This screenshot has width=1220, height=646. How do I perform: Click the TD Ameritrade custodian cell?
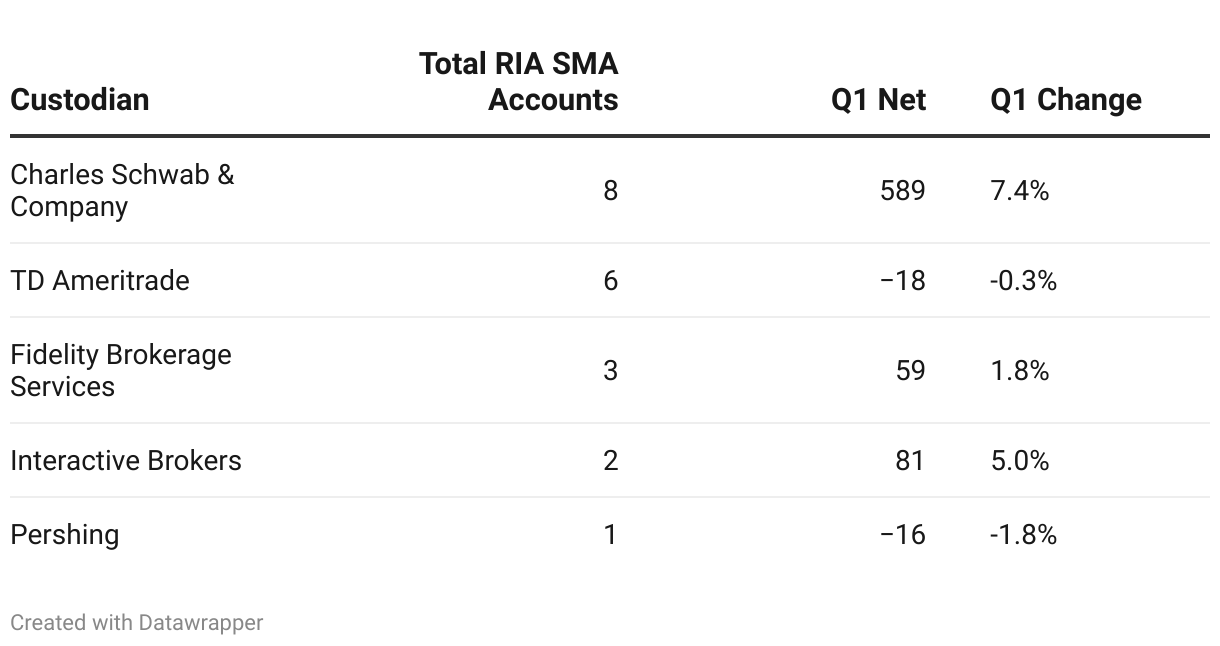point(100,280)
